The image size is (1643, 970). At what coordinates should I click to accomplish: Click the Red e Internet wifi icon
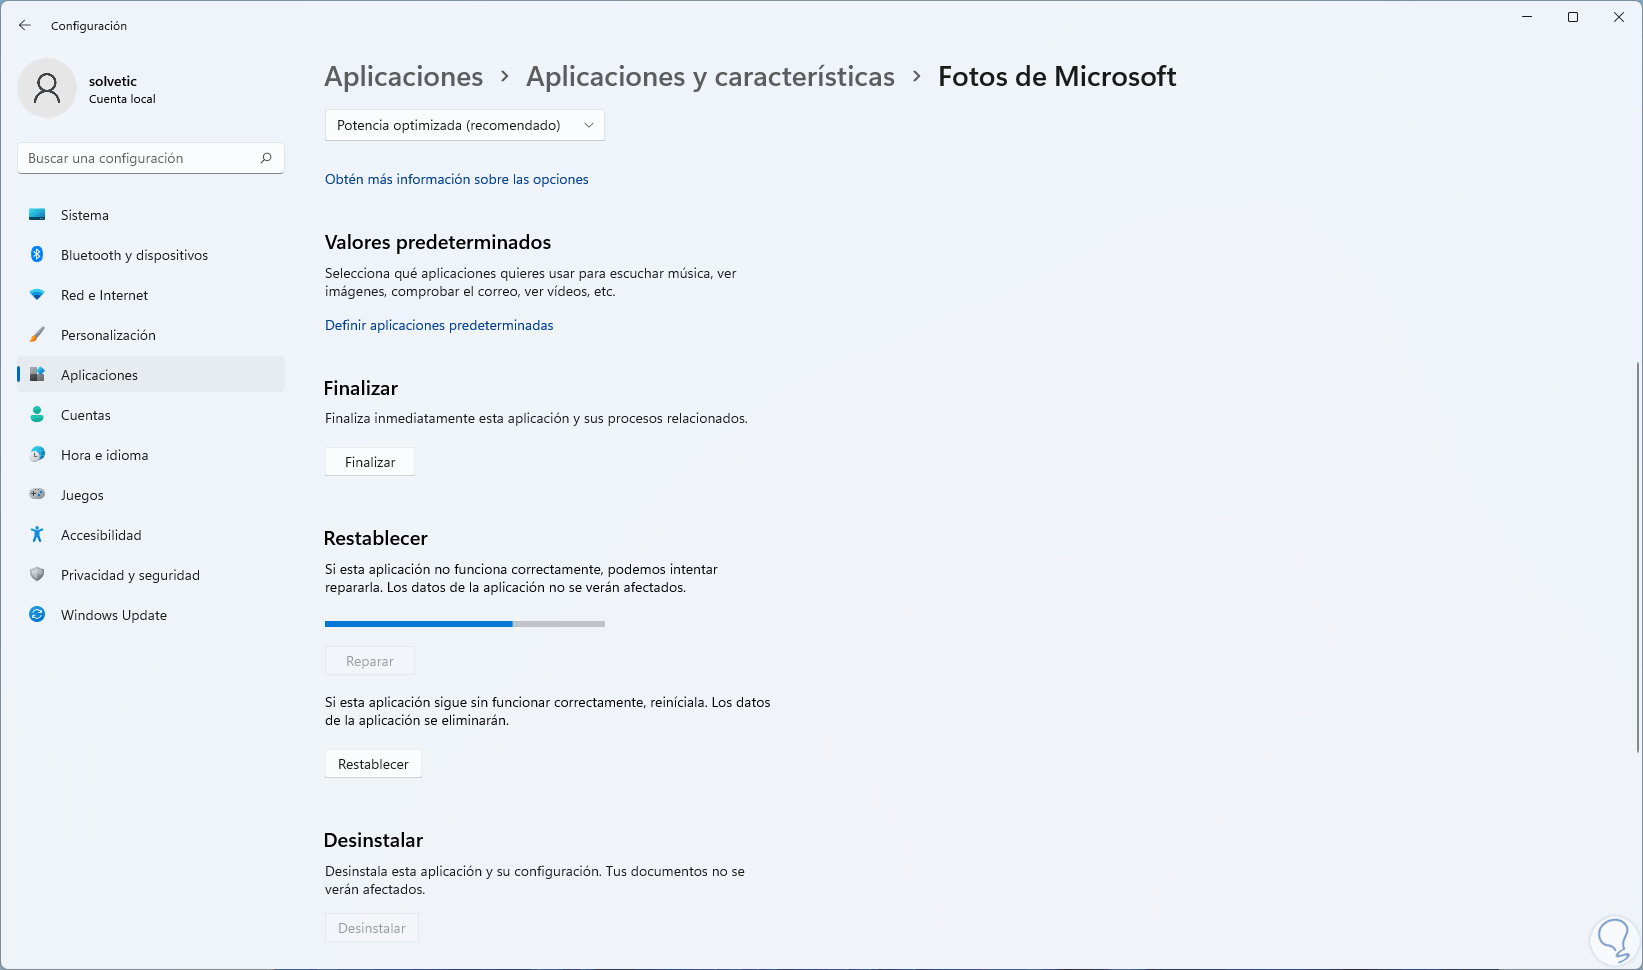[37, 295]
